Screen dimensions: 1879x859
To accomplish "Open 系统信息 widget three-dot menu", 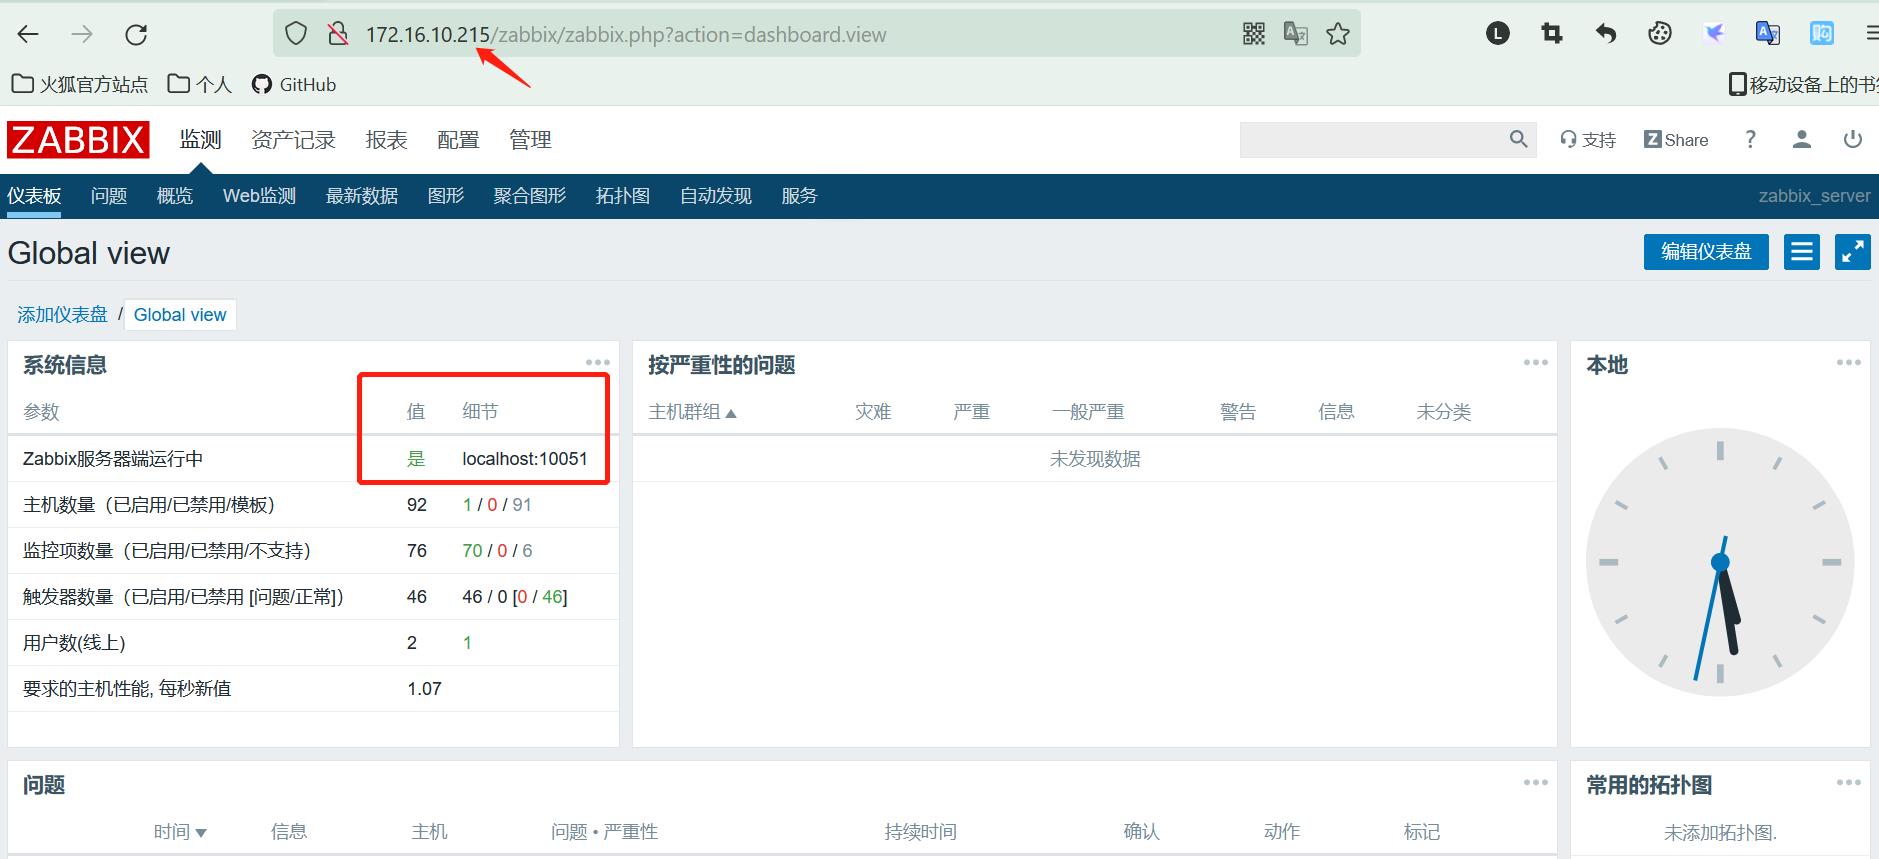I will click(x=598, y=363).
